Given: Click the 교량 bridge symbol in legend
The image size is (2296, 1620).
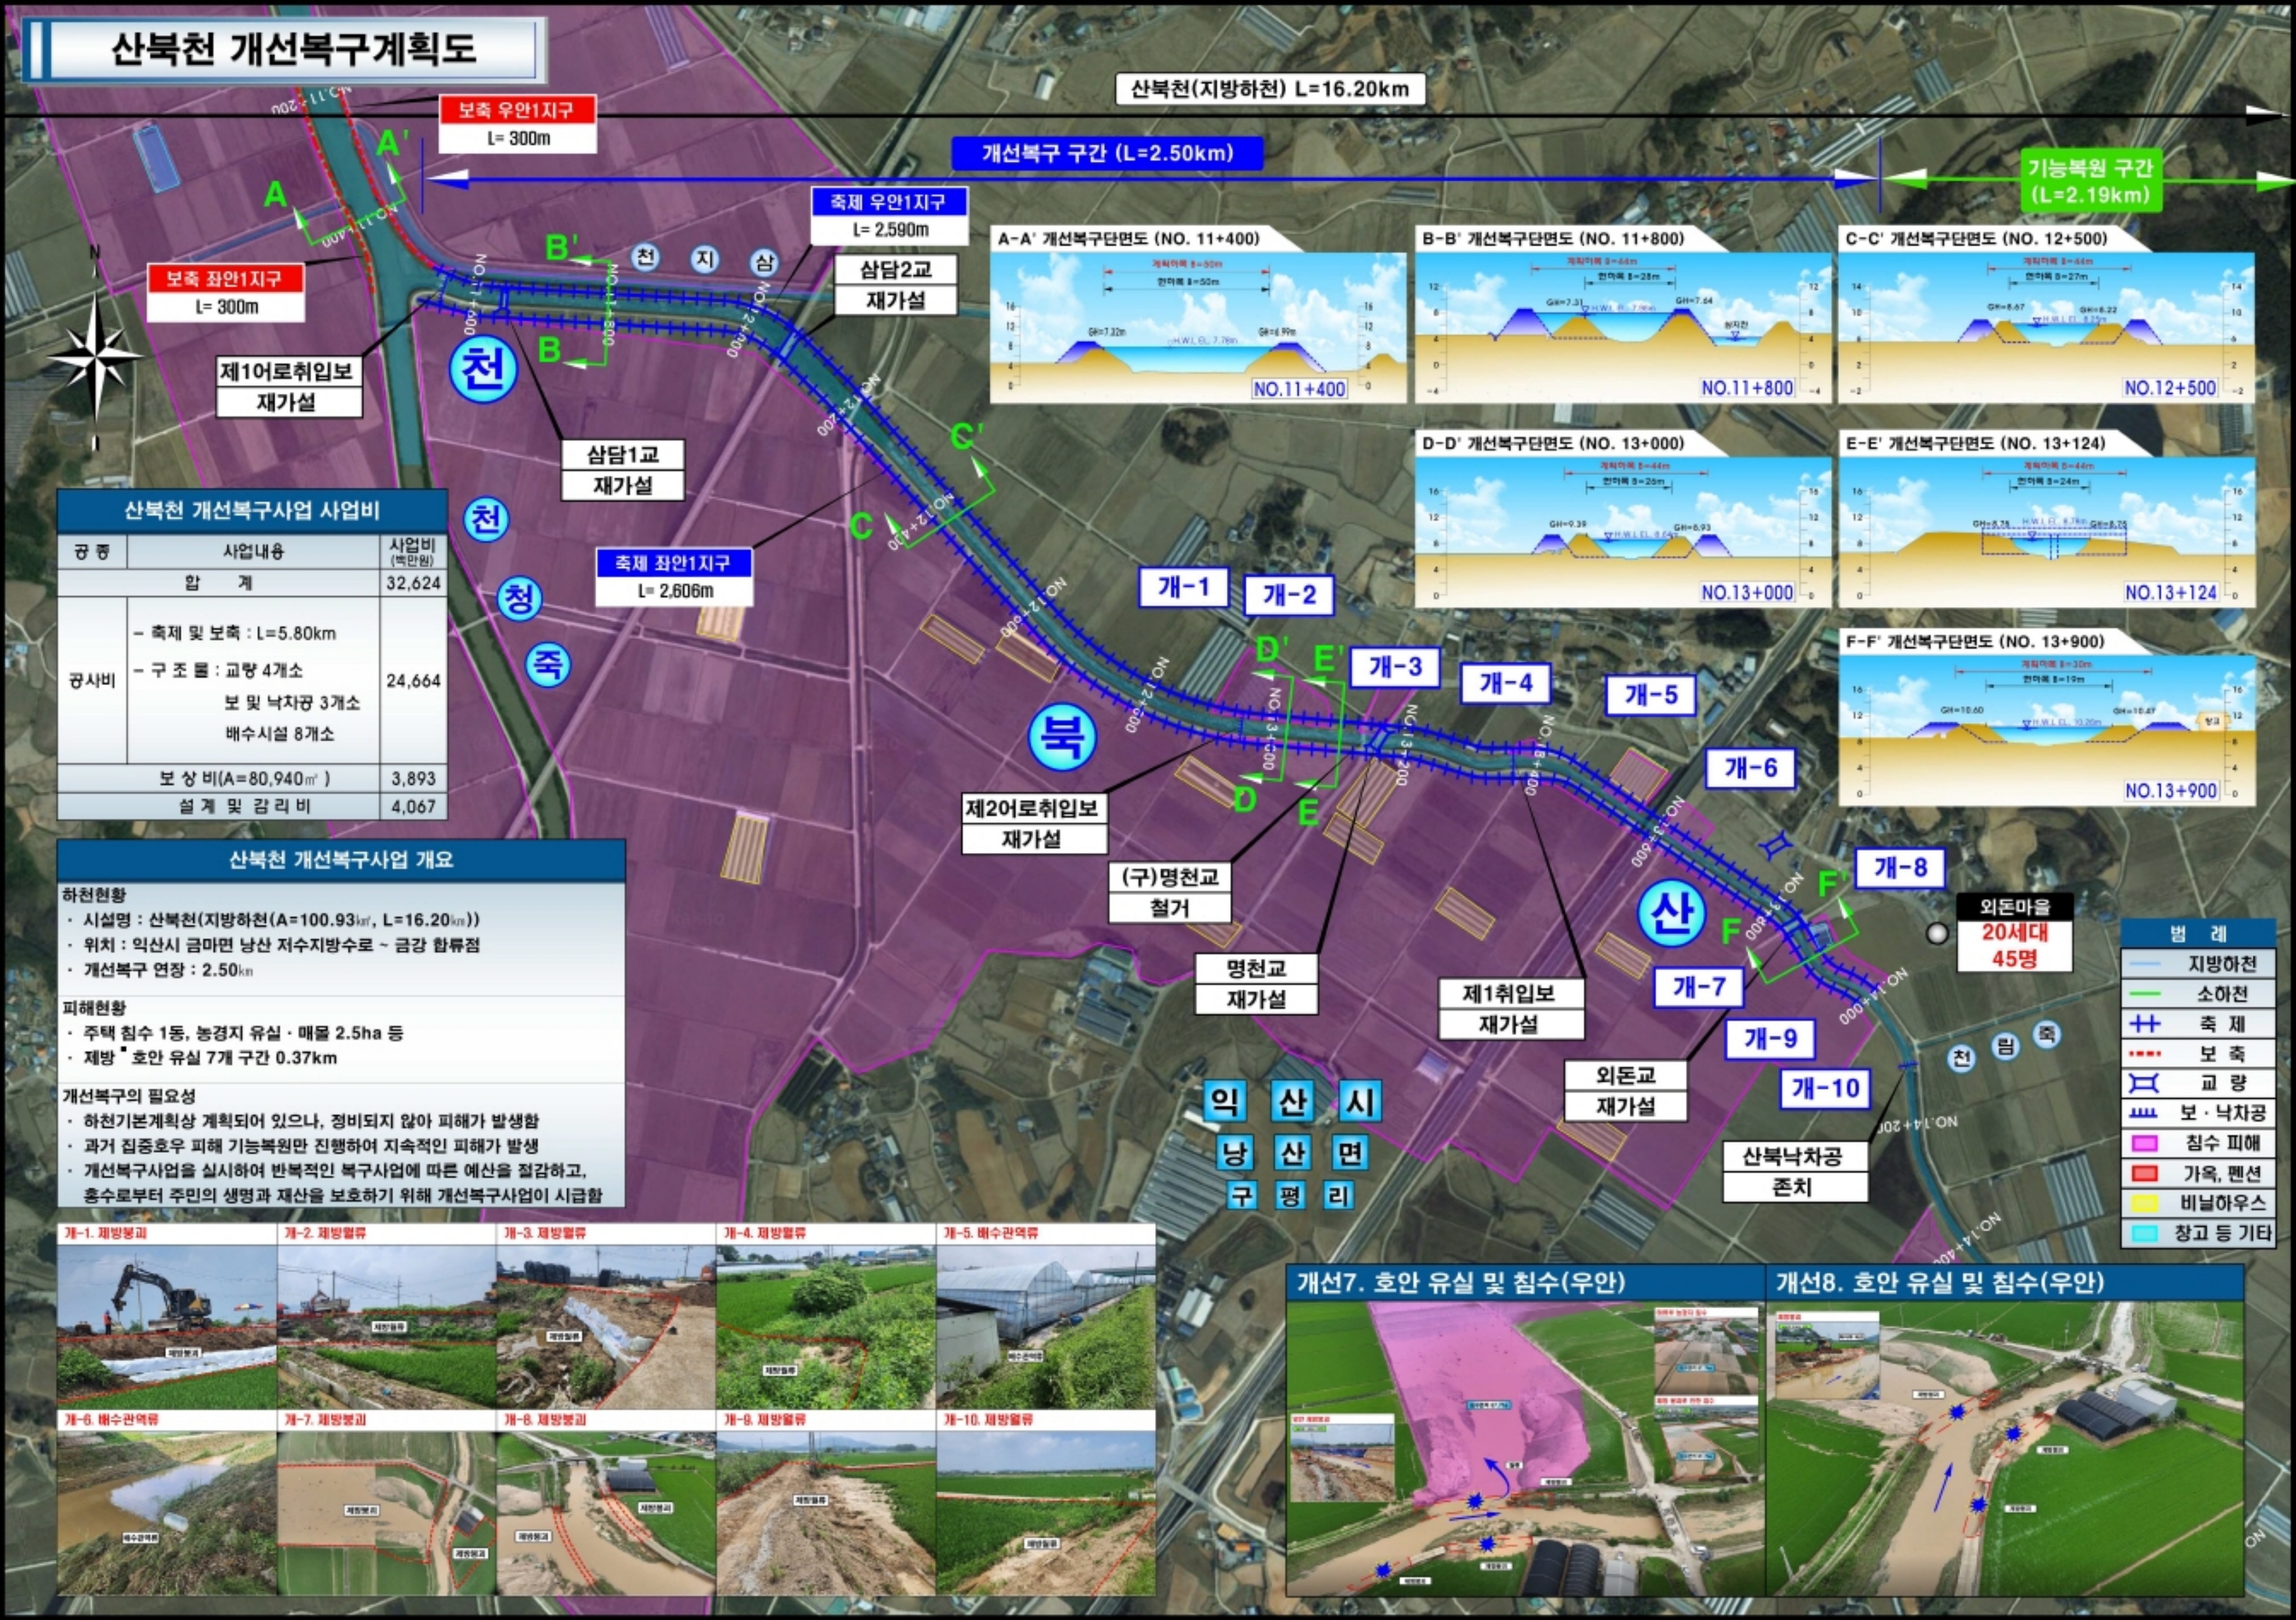Looking at the screenshot, I should point(2145,1083).
